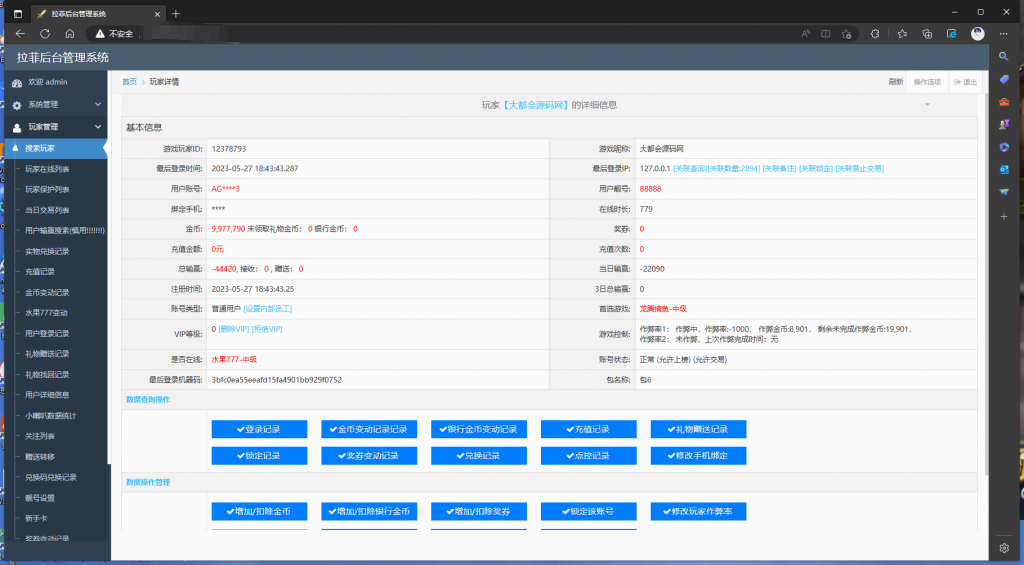
Task: Click the browser profile avatar
Action: point(978,33)
